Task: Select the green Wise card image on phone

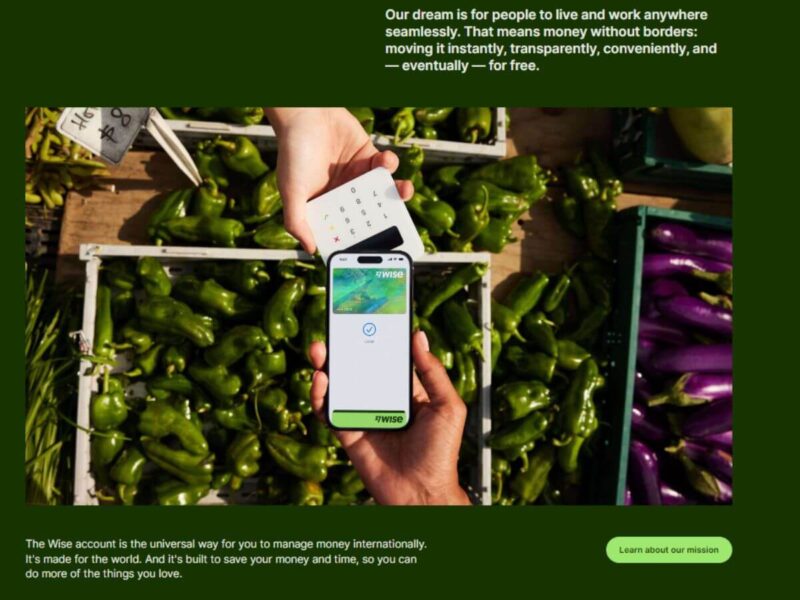Action: (369, 291)
